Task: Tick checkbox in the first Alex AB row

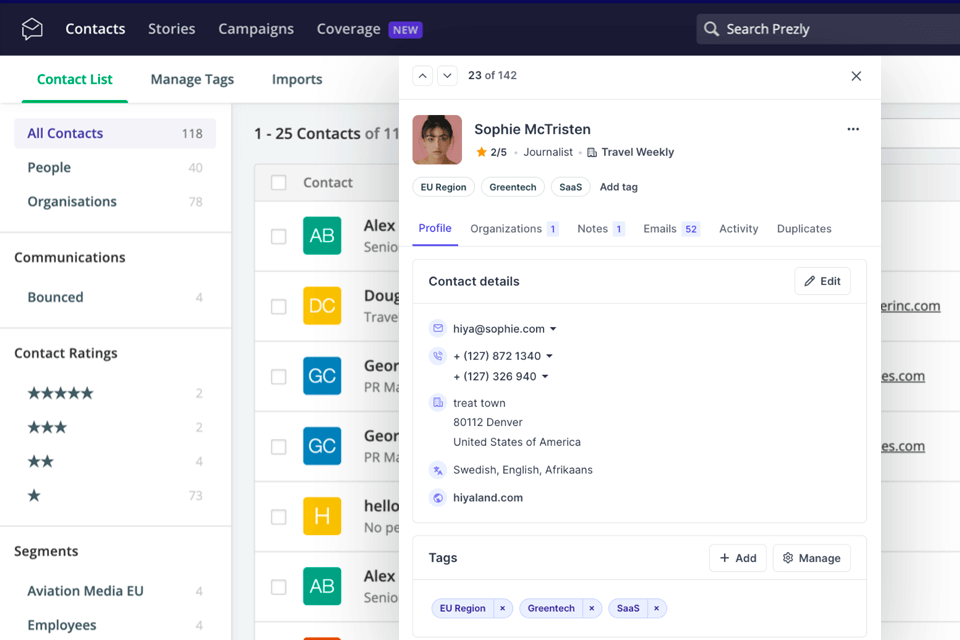Action: click(x=279, y=236)
